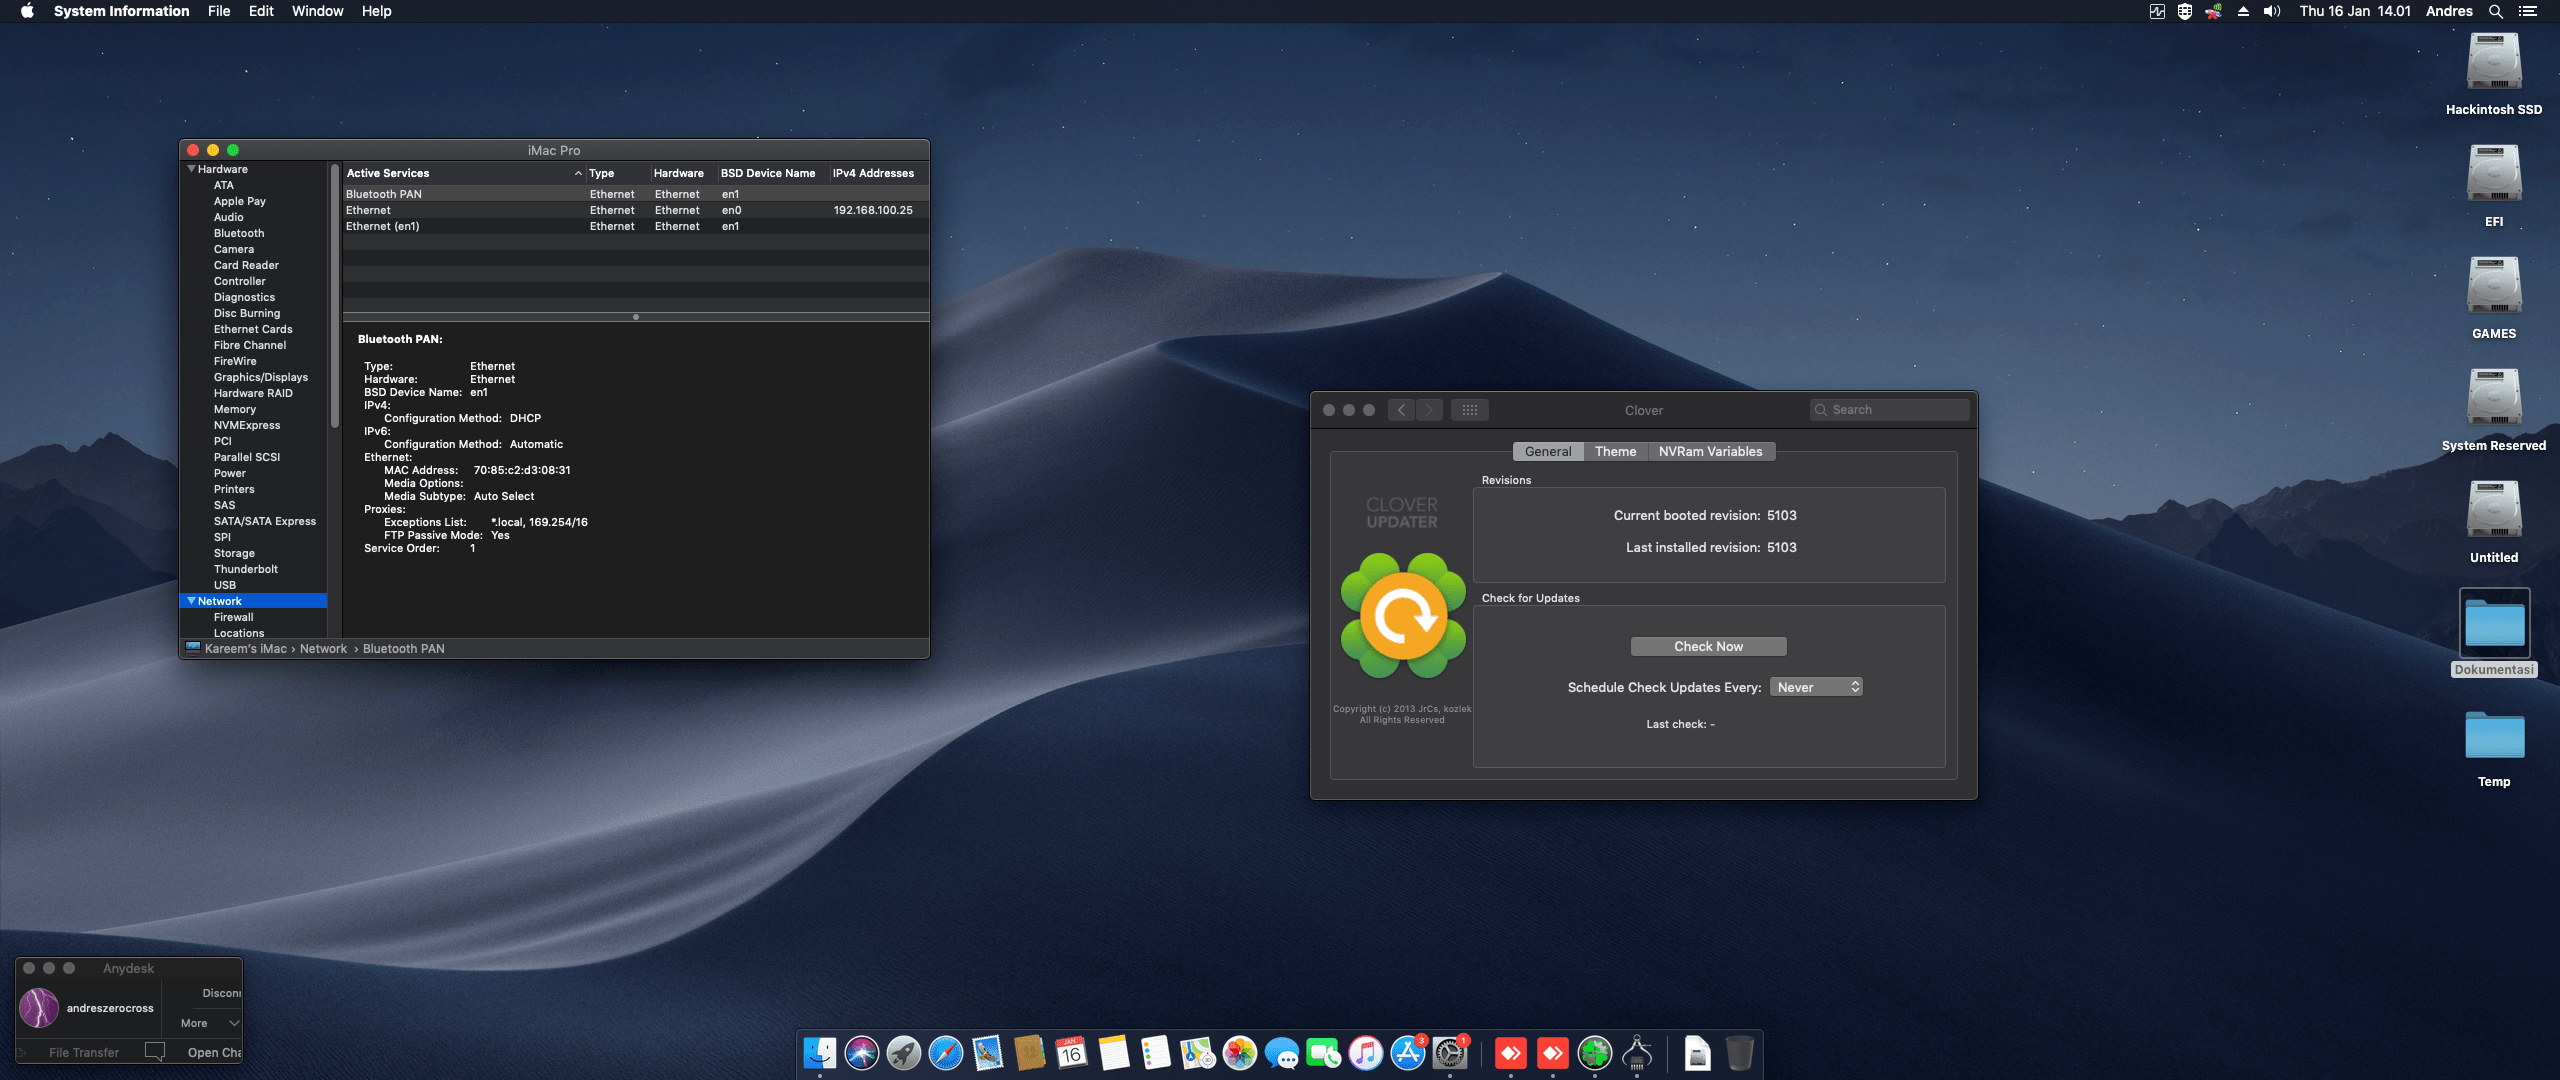
Task: Open Clover Configurator in the Dock
Action: pos(1595,1053)
